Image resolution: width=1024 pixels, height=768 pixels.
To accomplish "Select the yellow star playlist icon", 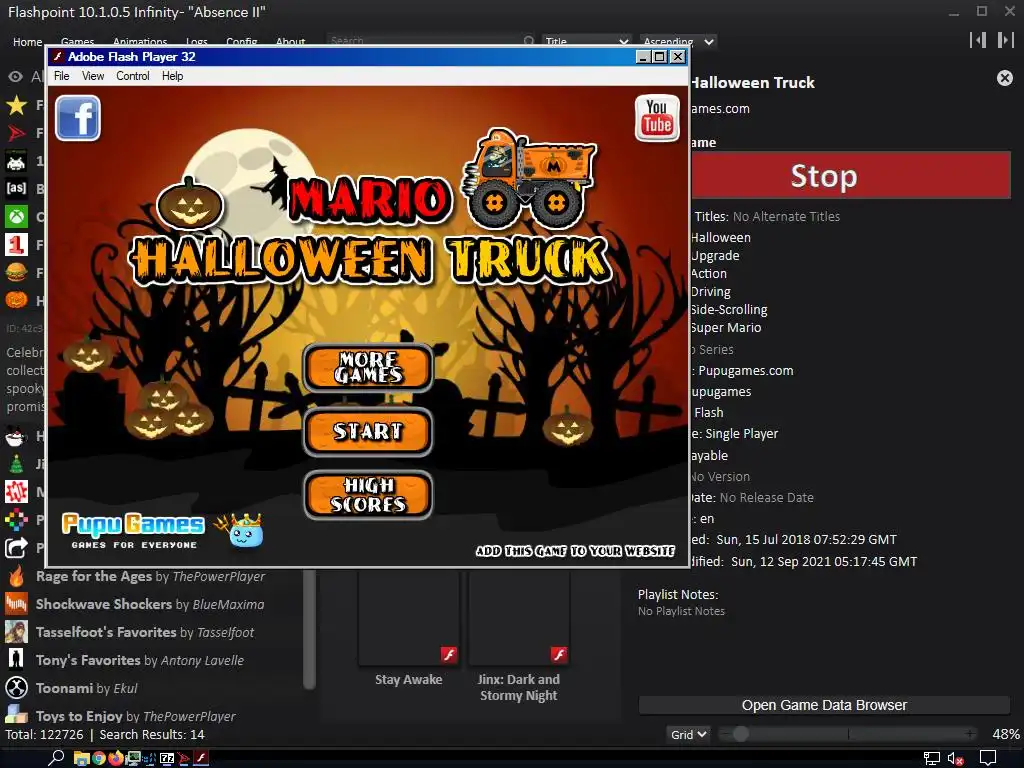I will pyautogui.click(x=16, y=105).
